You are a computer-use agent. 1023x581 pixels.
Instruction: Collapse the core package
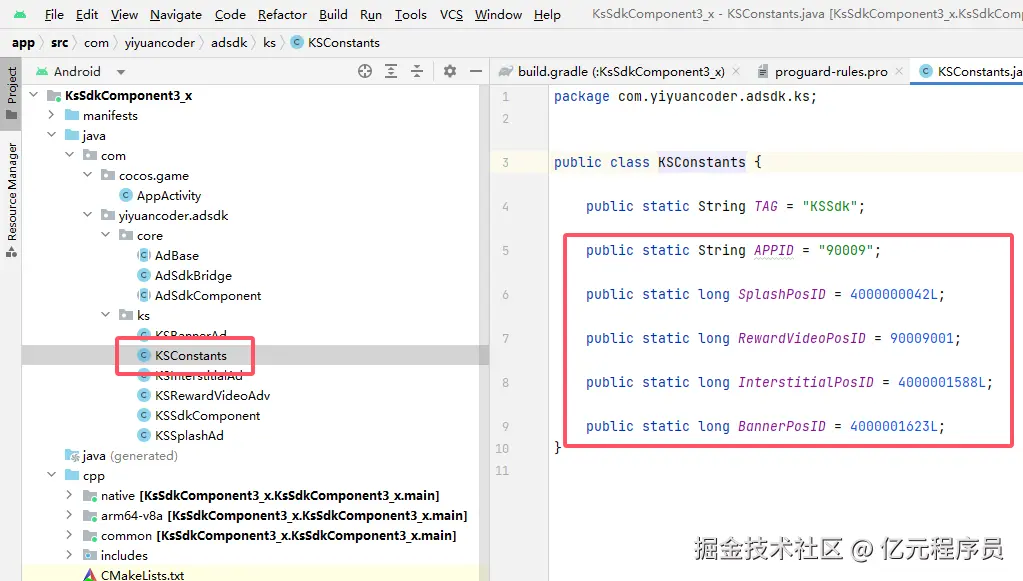(106, 235)
